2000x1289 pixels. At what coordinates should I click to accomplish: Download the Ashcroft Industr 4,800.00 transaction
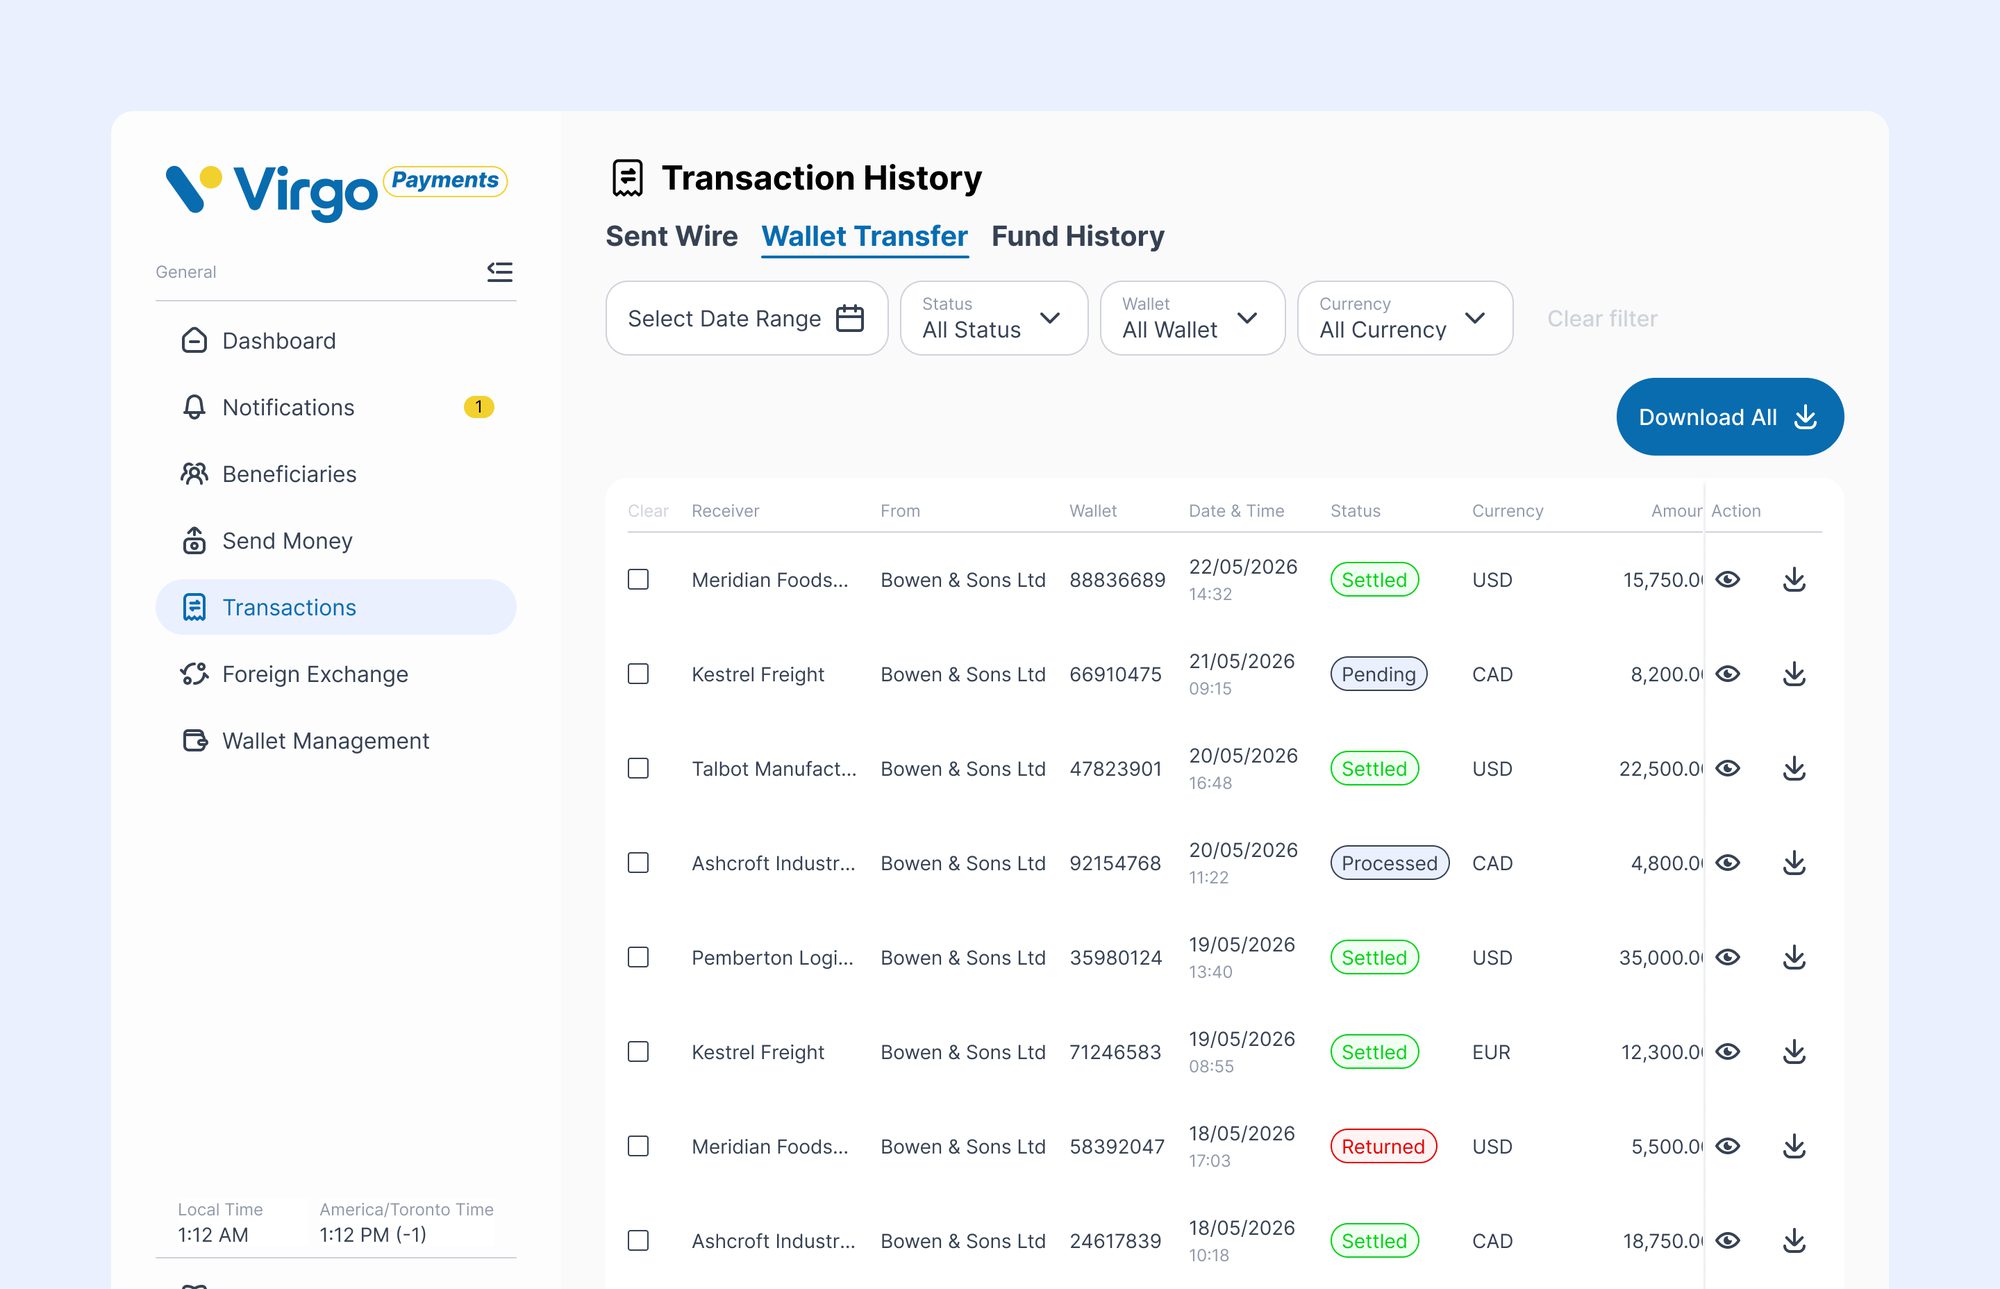[1794, 863]
